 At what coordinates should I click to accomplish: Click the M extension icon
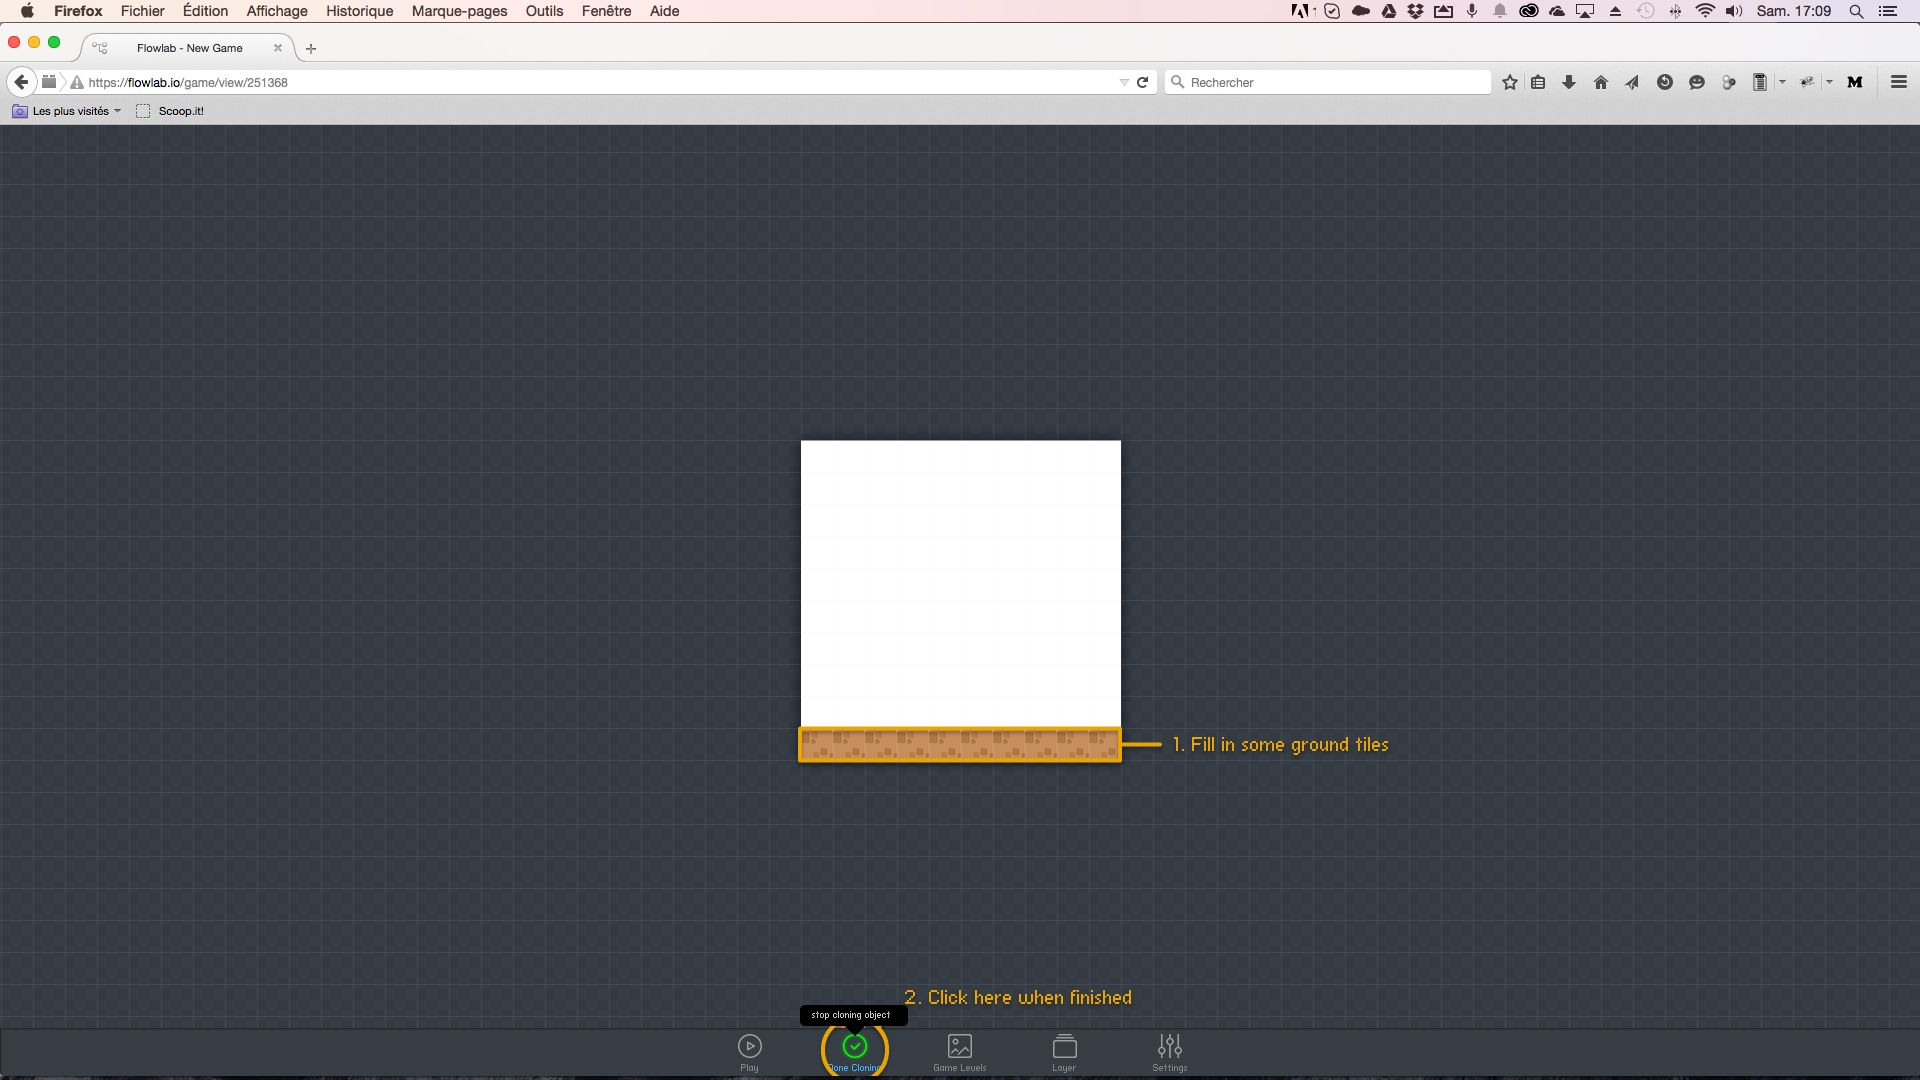coord(1855,82)
